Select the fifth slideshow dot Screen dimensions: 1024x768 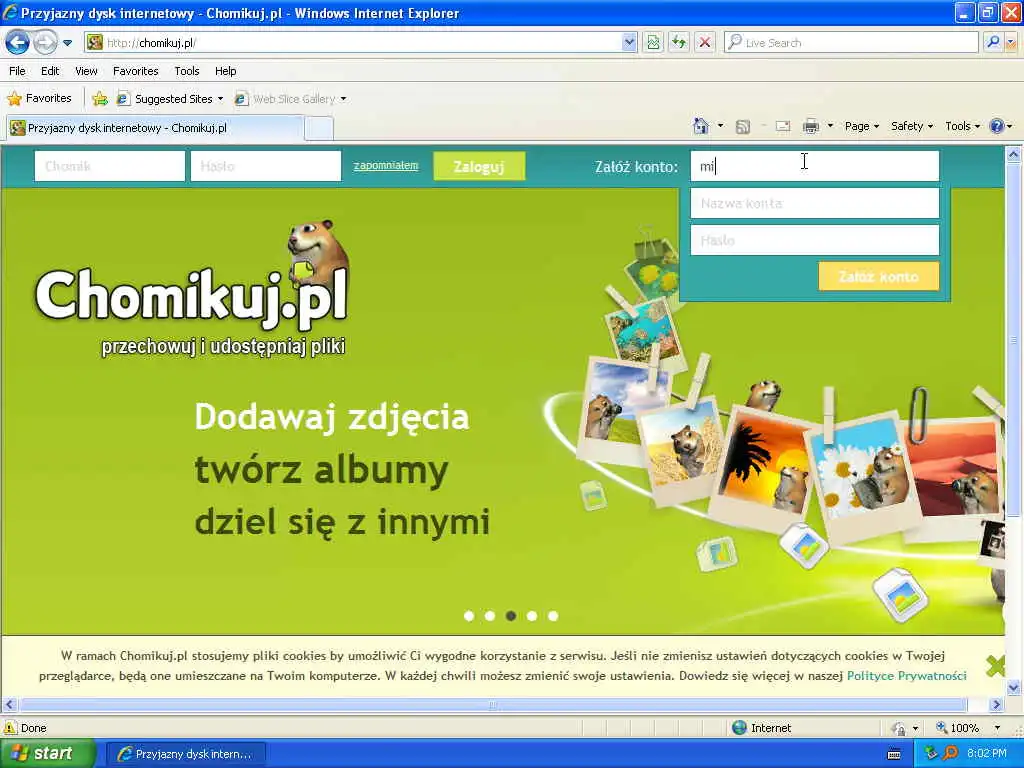click(552, 616)
